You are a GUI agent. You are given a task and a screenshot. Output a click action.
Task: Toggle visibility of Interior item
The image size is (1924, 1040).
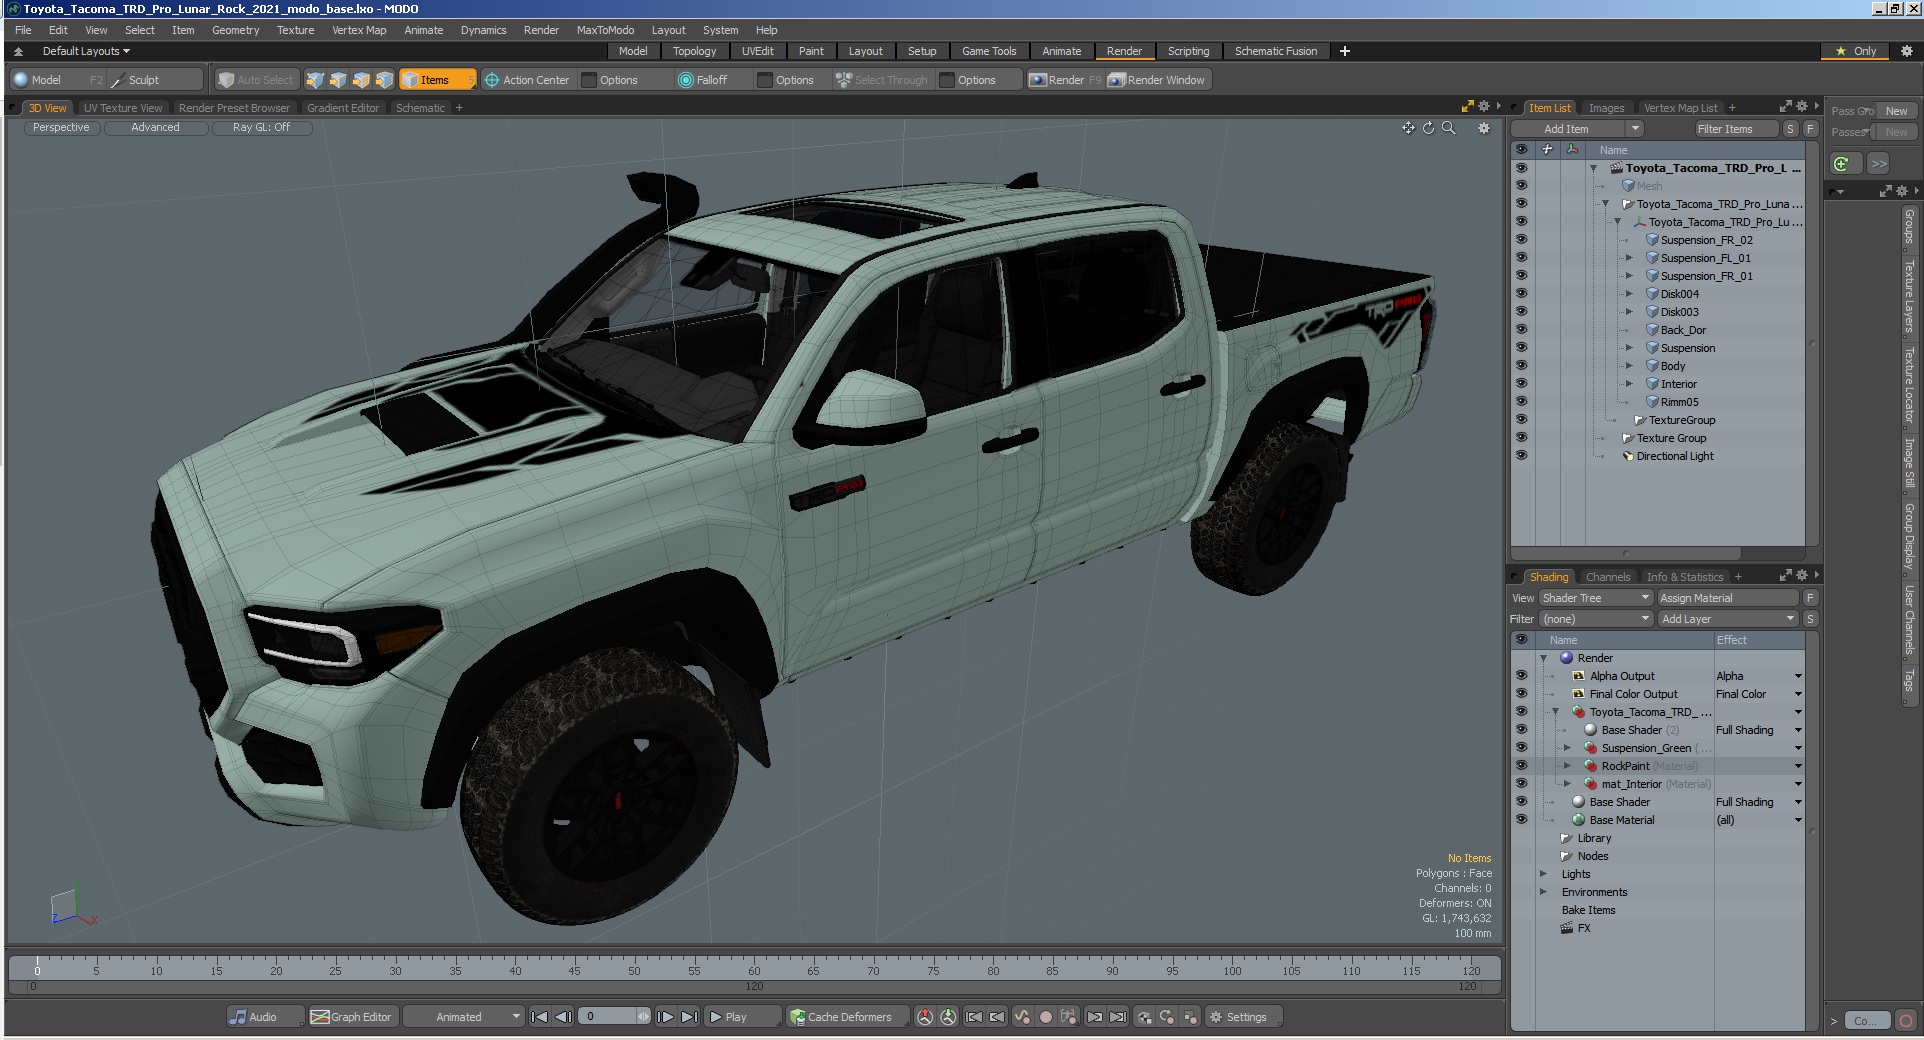(1521, 384)
